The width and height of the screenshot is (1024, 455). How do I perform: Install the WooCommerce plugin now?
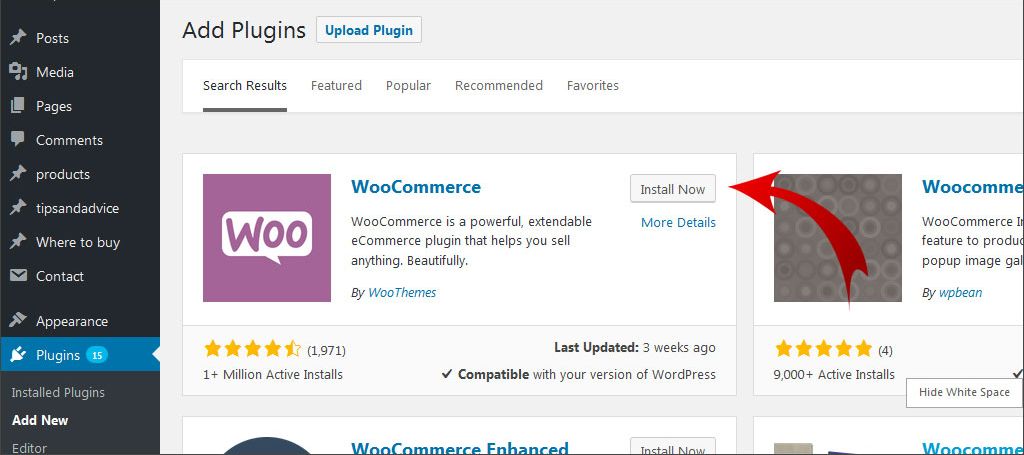(x=673, y=189)
